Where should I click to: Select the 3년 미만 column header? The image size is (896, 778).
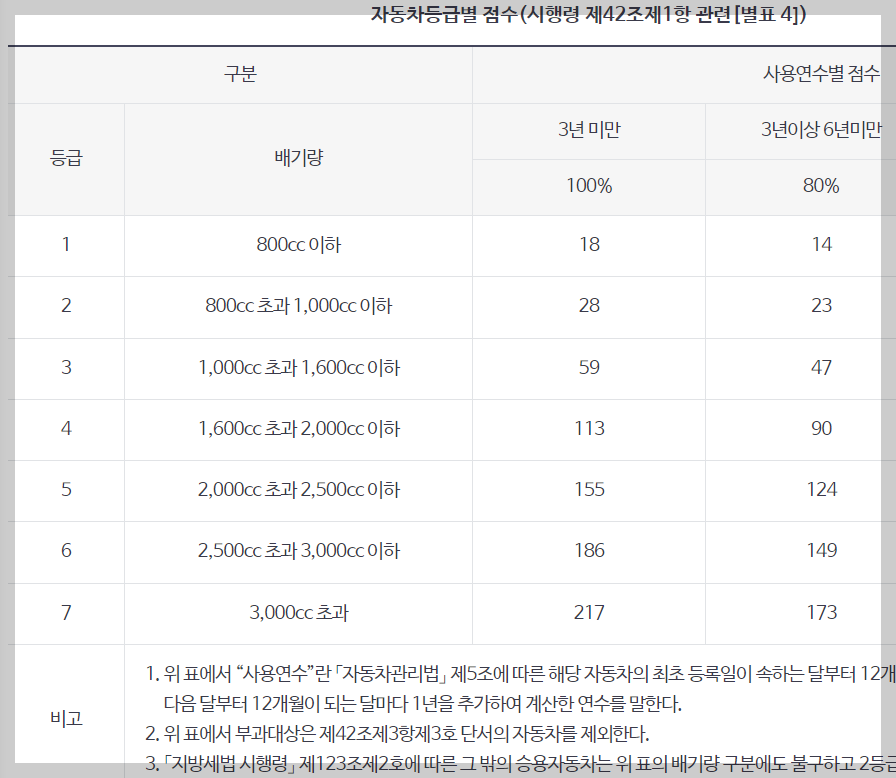tap(590, 131)
